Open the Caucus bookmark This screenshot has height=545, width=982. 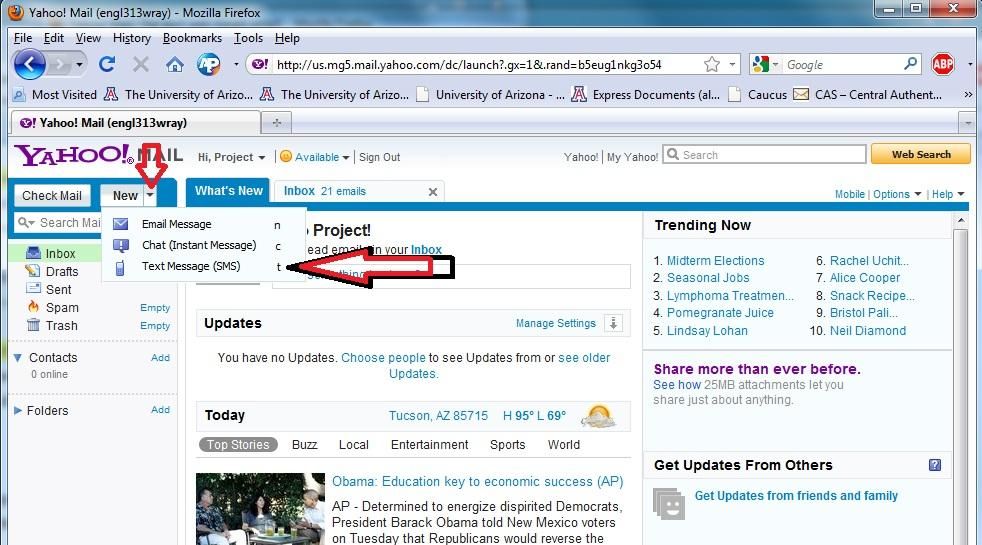pyautogui.click(x=758, y=95)
